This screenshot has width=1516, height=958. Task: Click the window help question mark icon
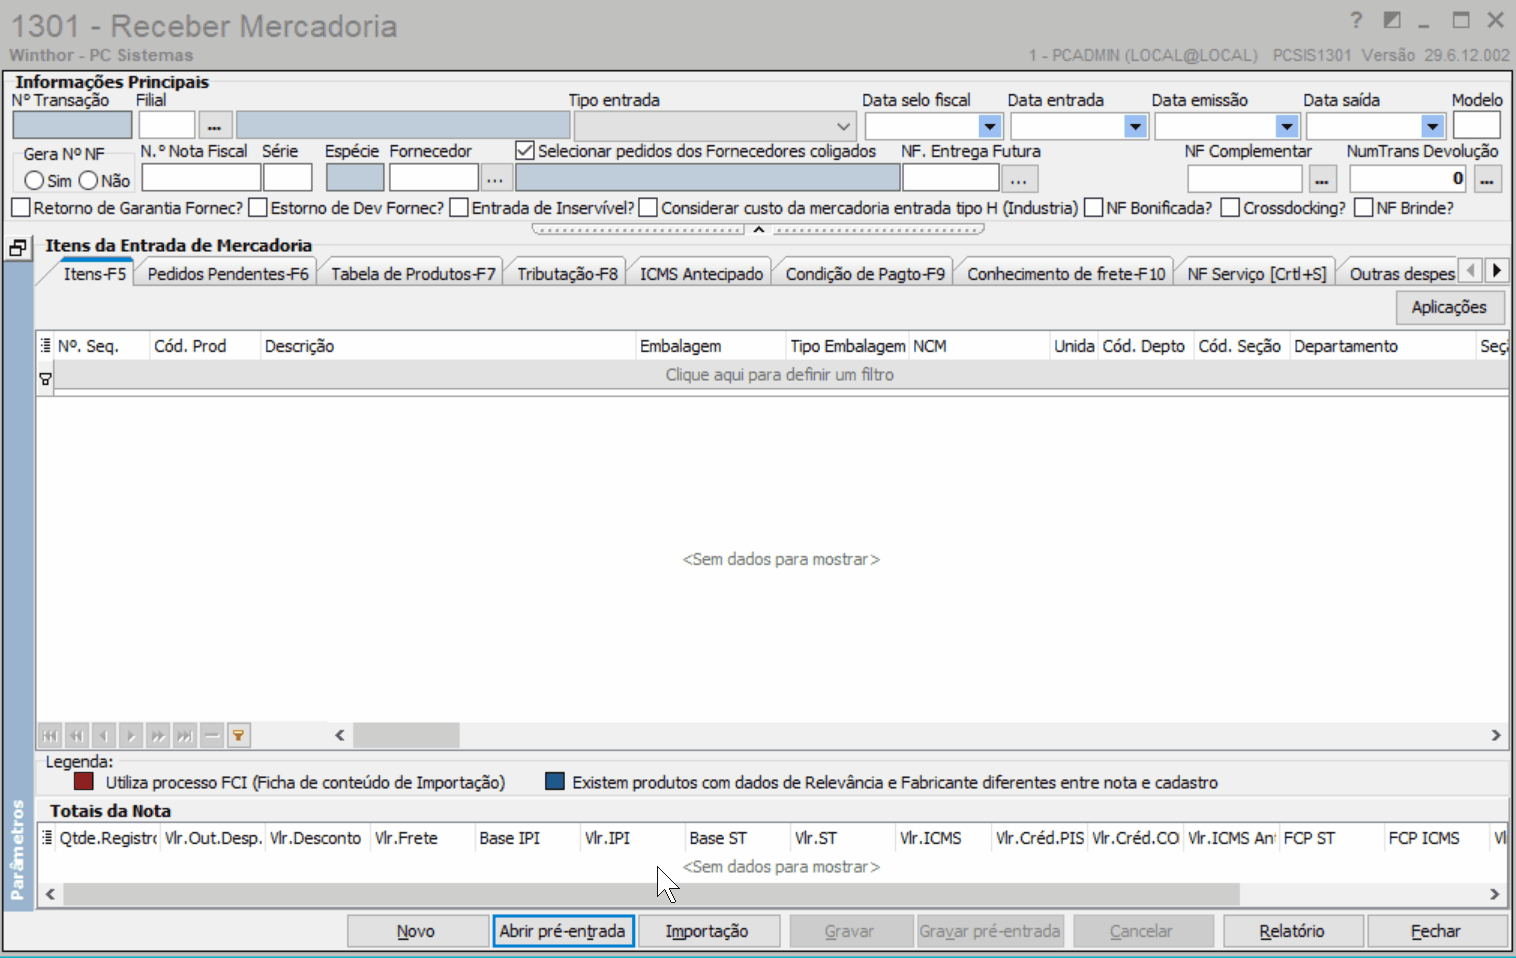coord(1356,20)
